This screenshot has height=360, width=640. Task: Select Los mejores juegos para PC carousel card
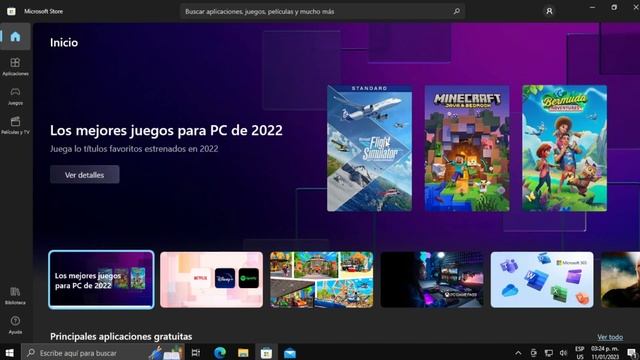(101, 280)
